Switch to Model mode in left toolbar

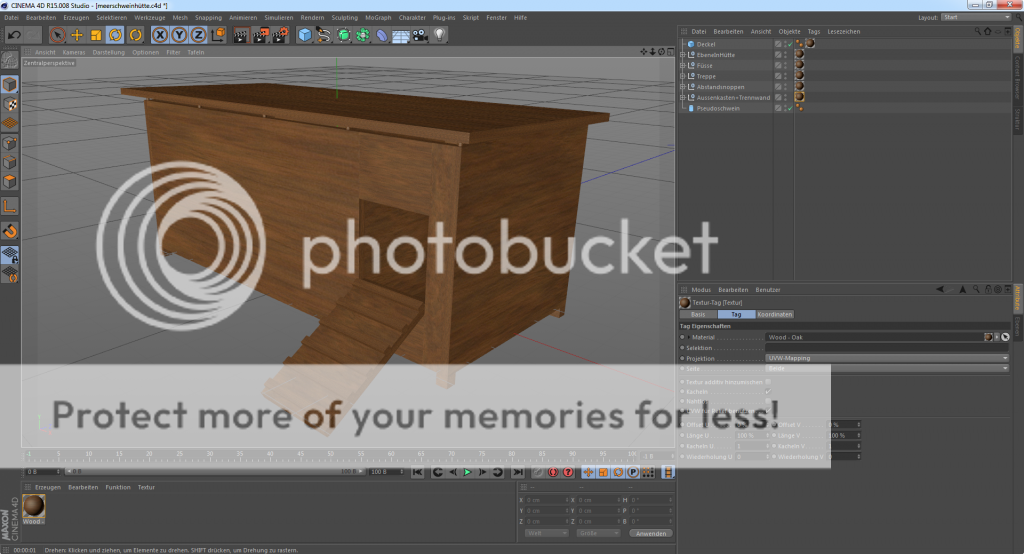(x=10, y=84)
